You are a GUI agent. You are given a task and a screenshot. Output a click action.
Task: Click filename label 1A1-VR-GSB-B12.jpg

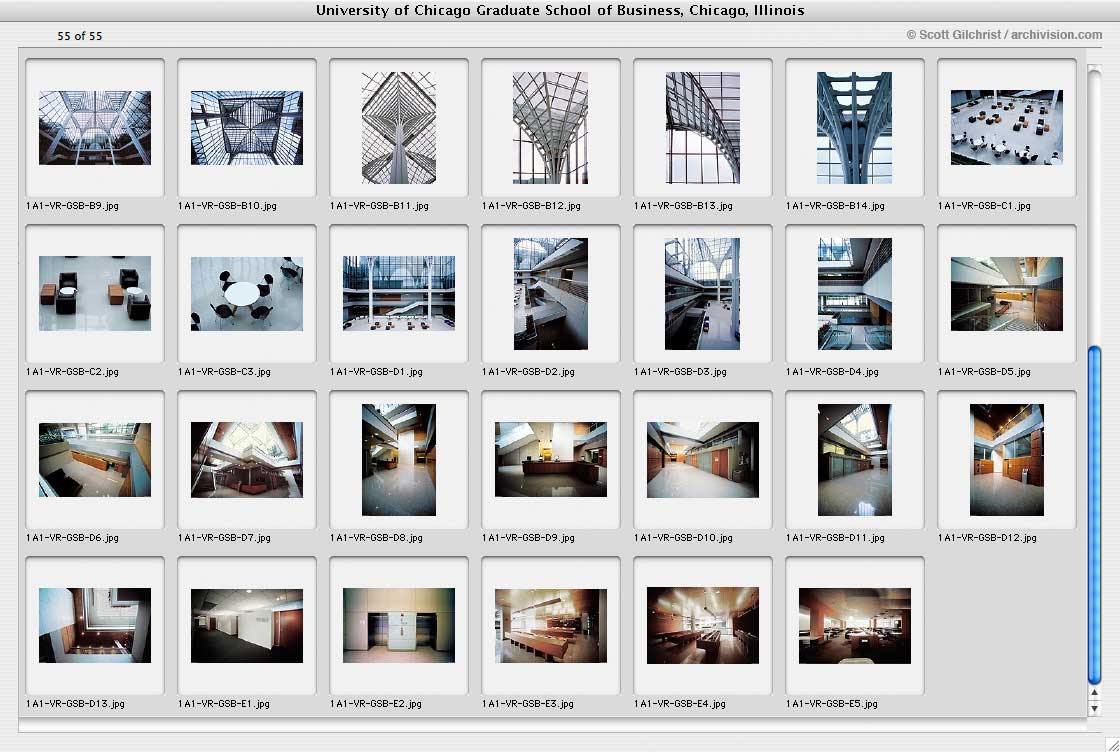click(531, 206)
